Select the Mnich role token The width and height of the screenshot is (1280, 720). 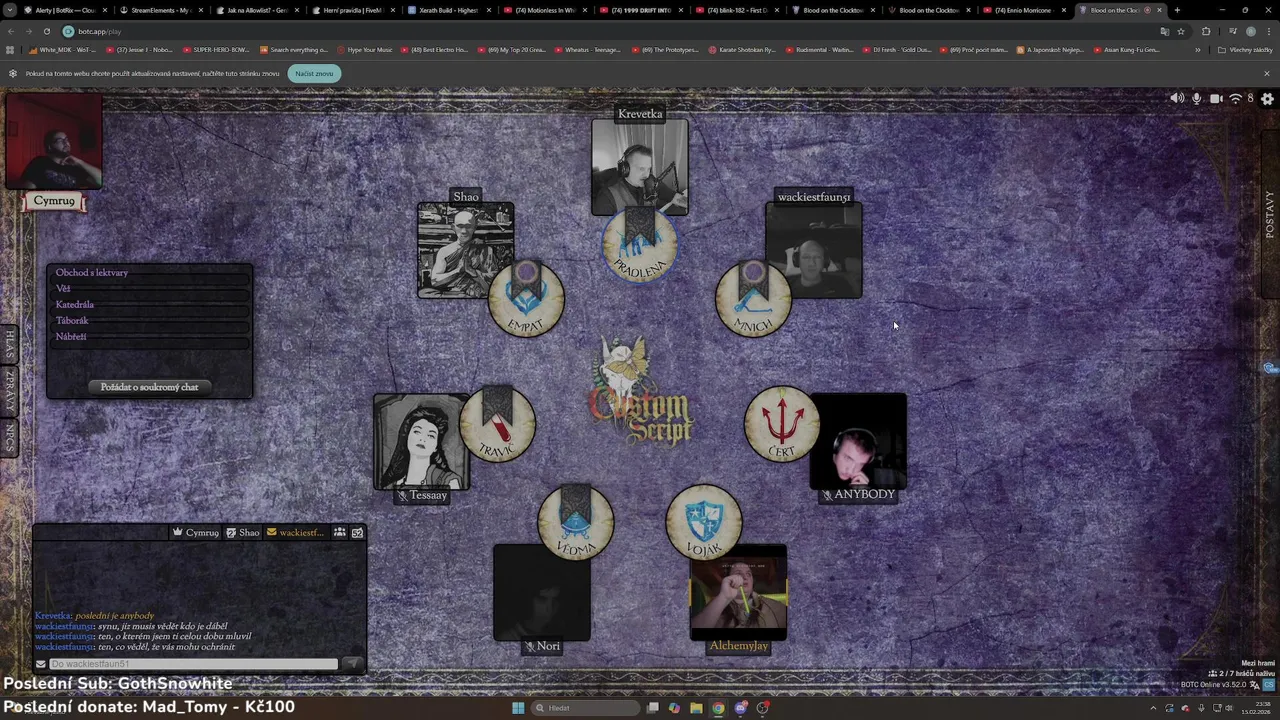(753, 300)
